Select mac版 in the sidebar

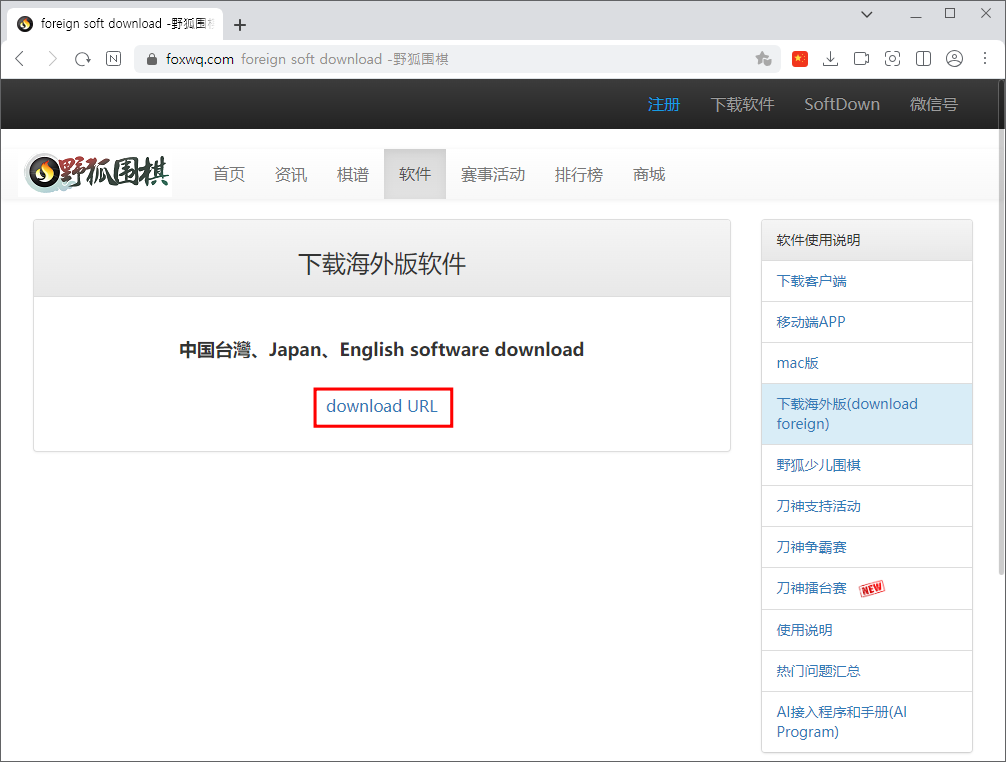(x=797, y=363)
